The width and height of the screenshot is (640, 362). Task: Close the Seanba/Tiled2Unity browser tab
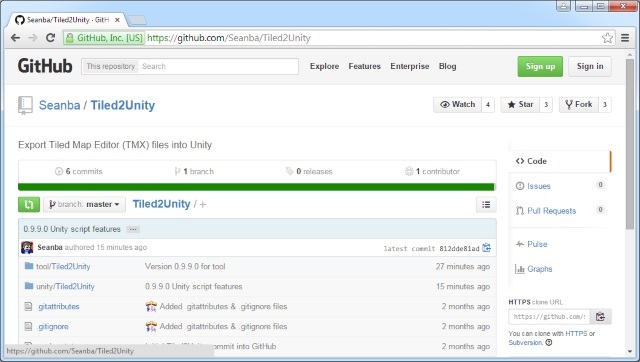coord(117,20)
